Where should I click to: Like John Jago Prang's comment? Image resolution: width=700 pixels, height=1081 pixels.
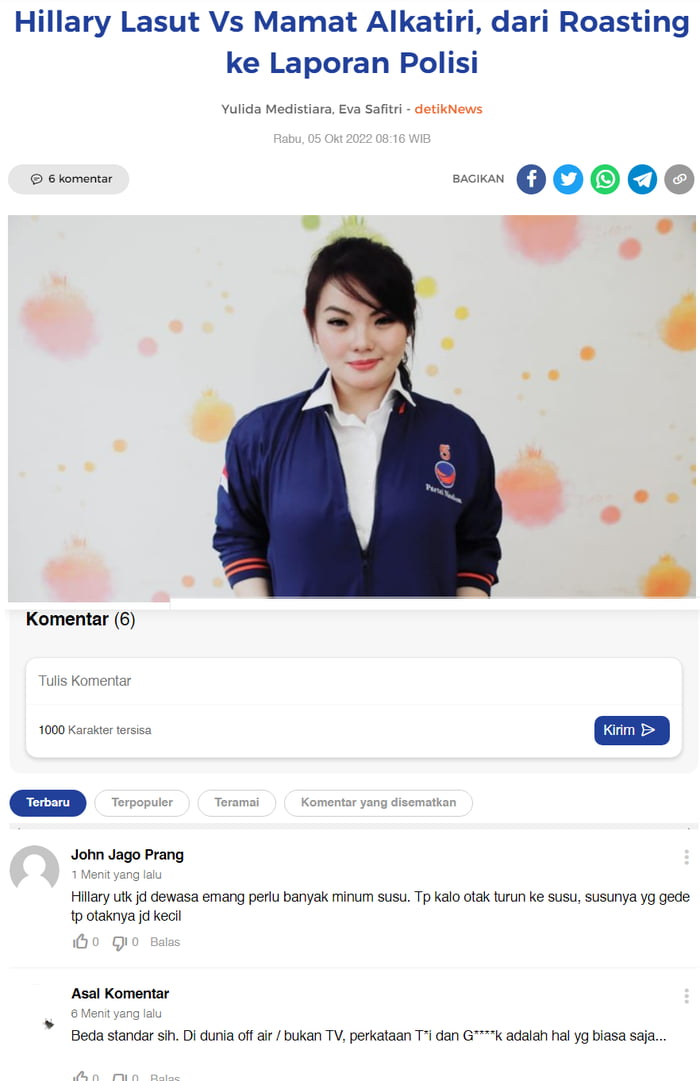[x=81, y=941]
